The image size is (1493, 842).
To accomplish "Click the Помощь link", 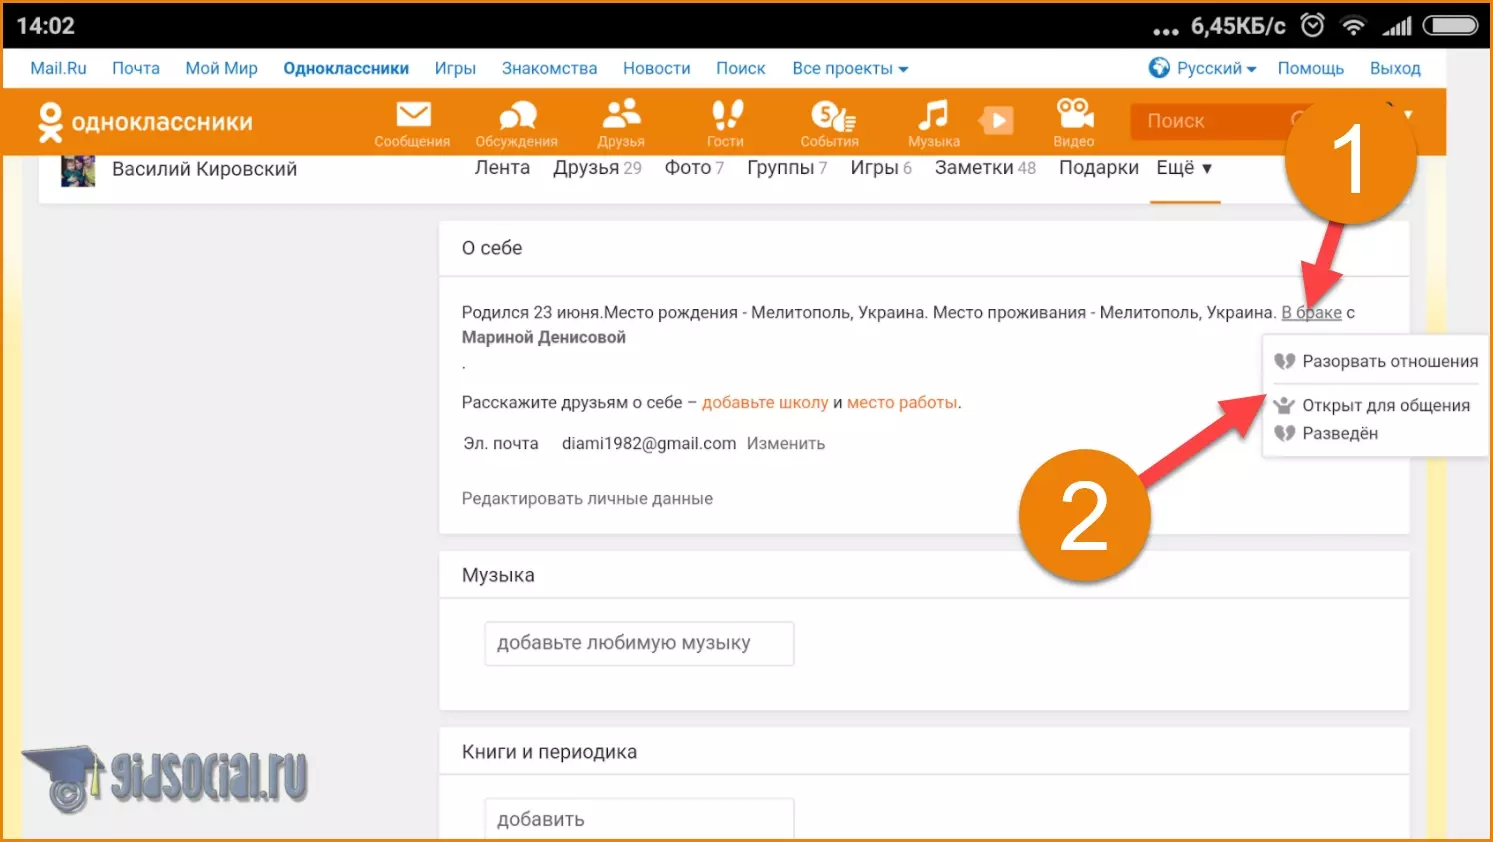I will [1310, 68].
